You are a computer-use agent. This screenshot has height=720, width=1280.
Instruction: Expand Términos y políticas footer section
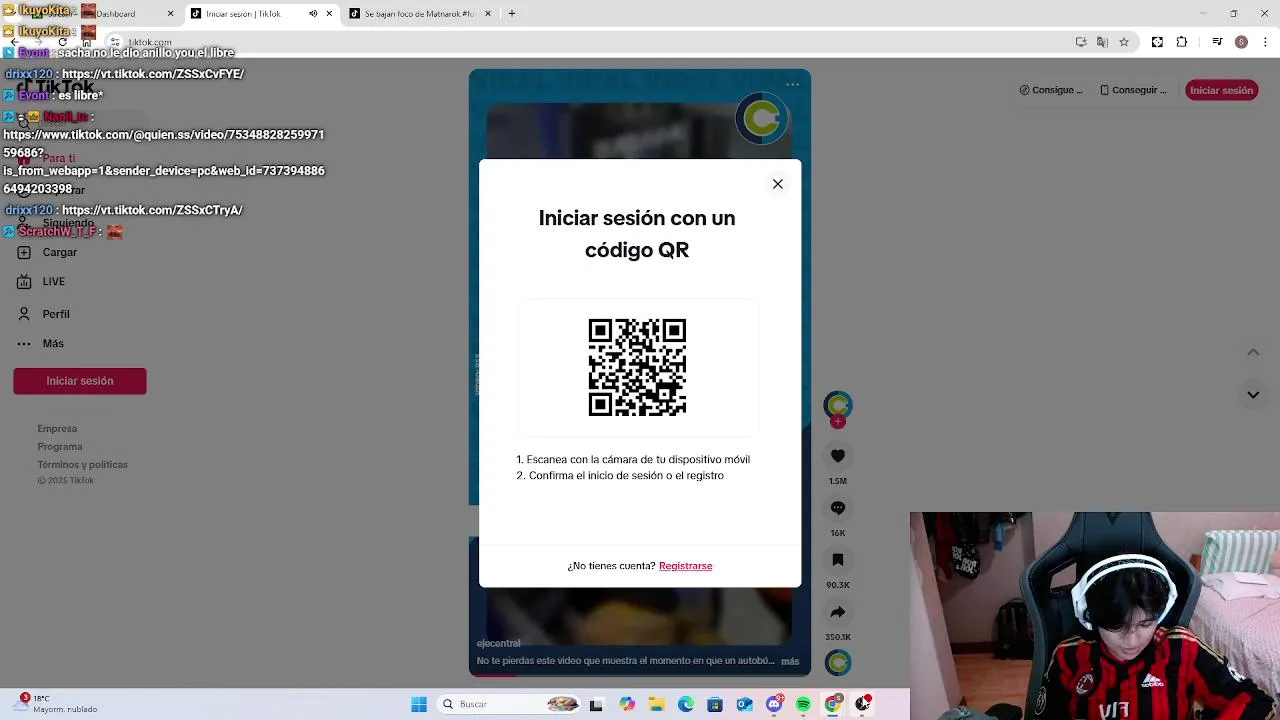click(x=82, y=465)
